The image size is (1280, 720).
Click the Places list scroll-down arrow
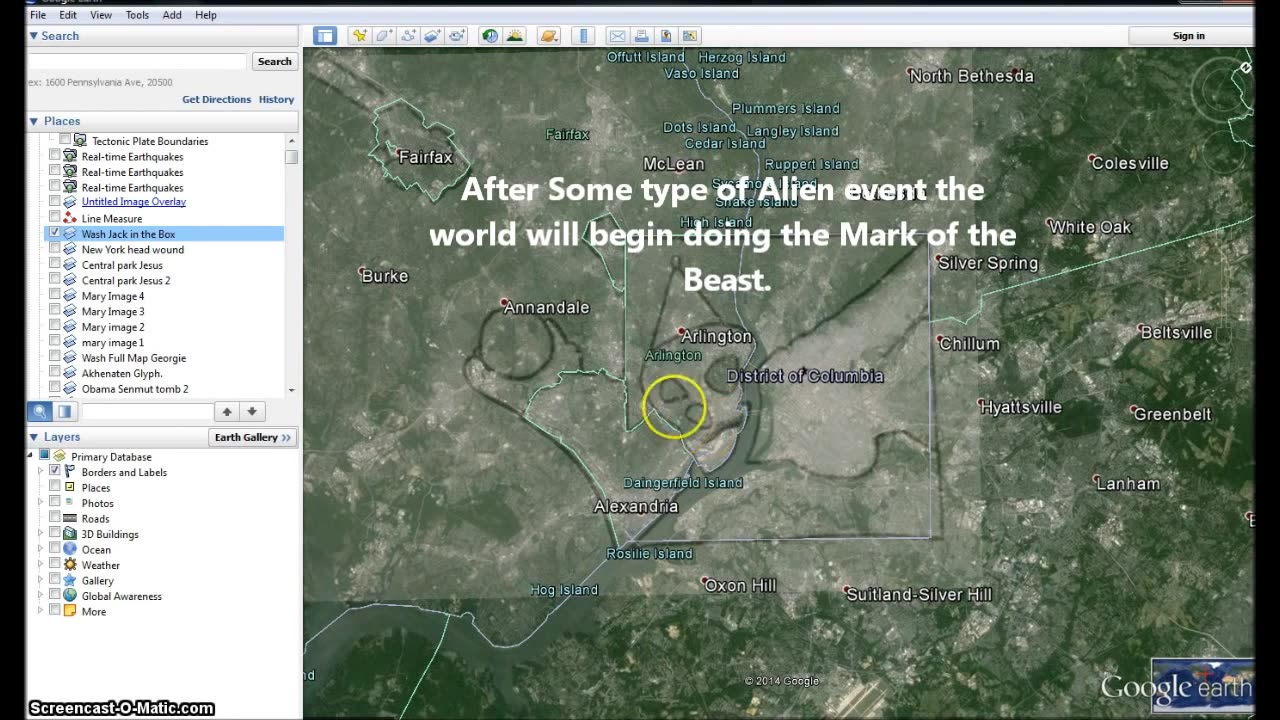tap(291, 390)
